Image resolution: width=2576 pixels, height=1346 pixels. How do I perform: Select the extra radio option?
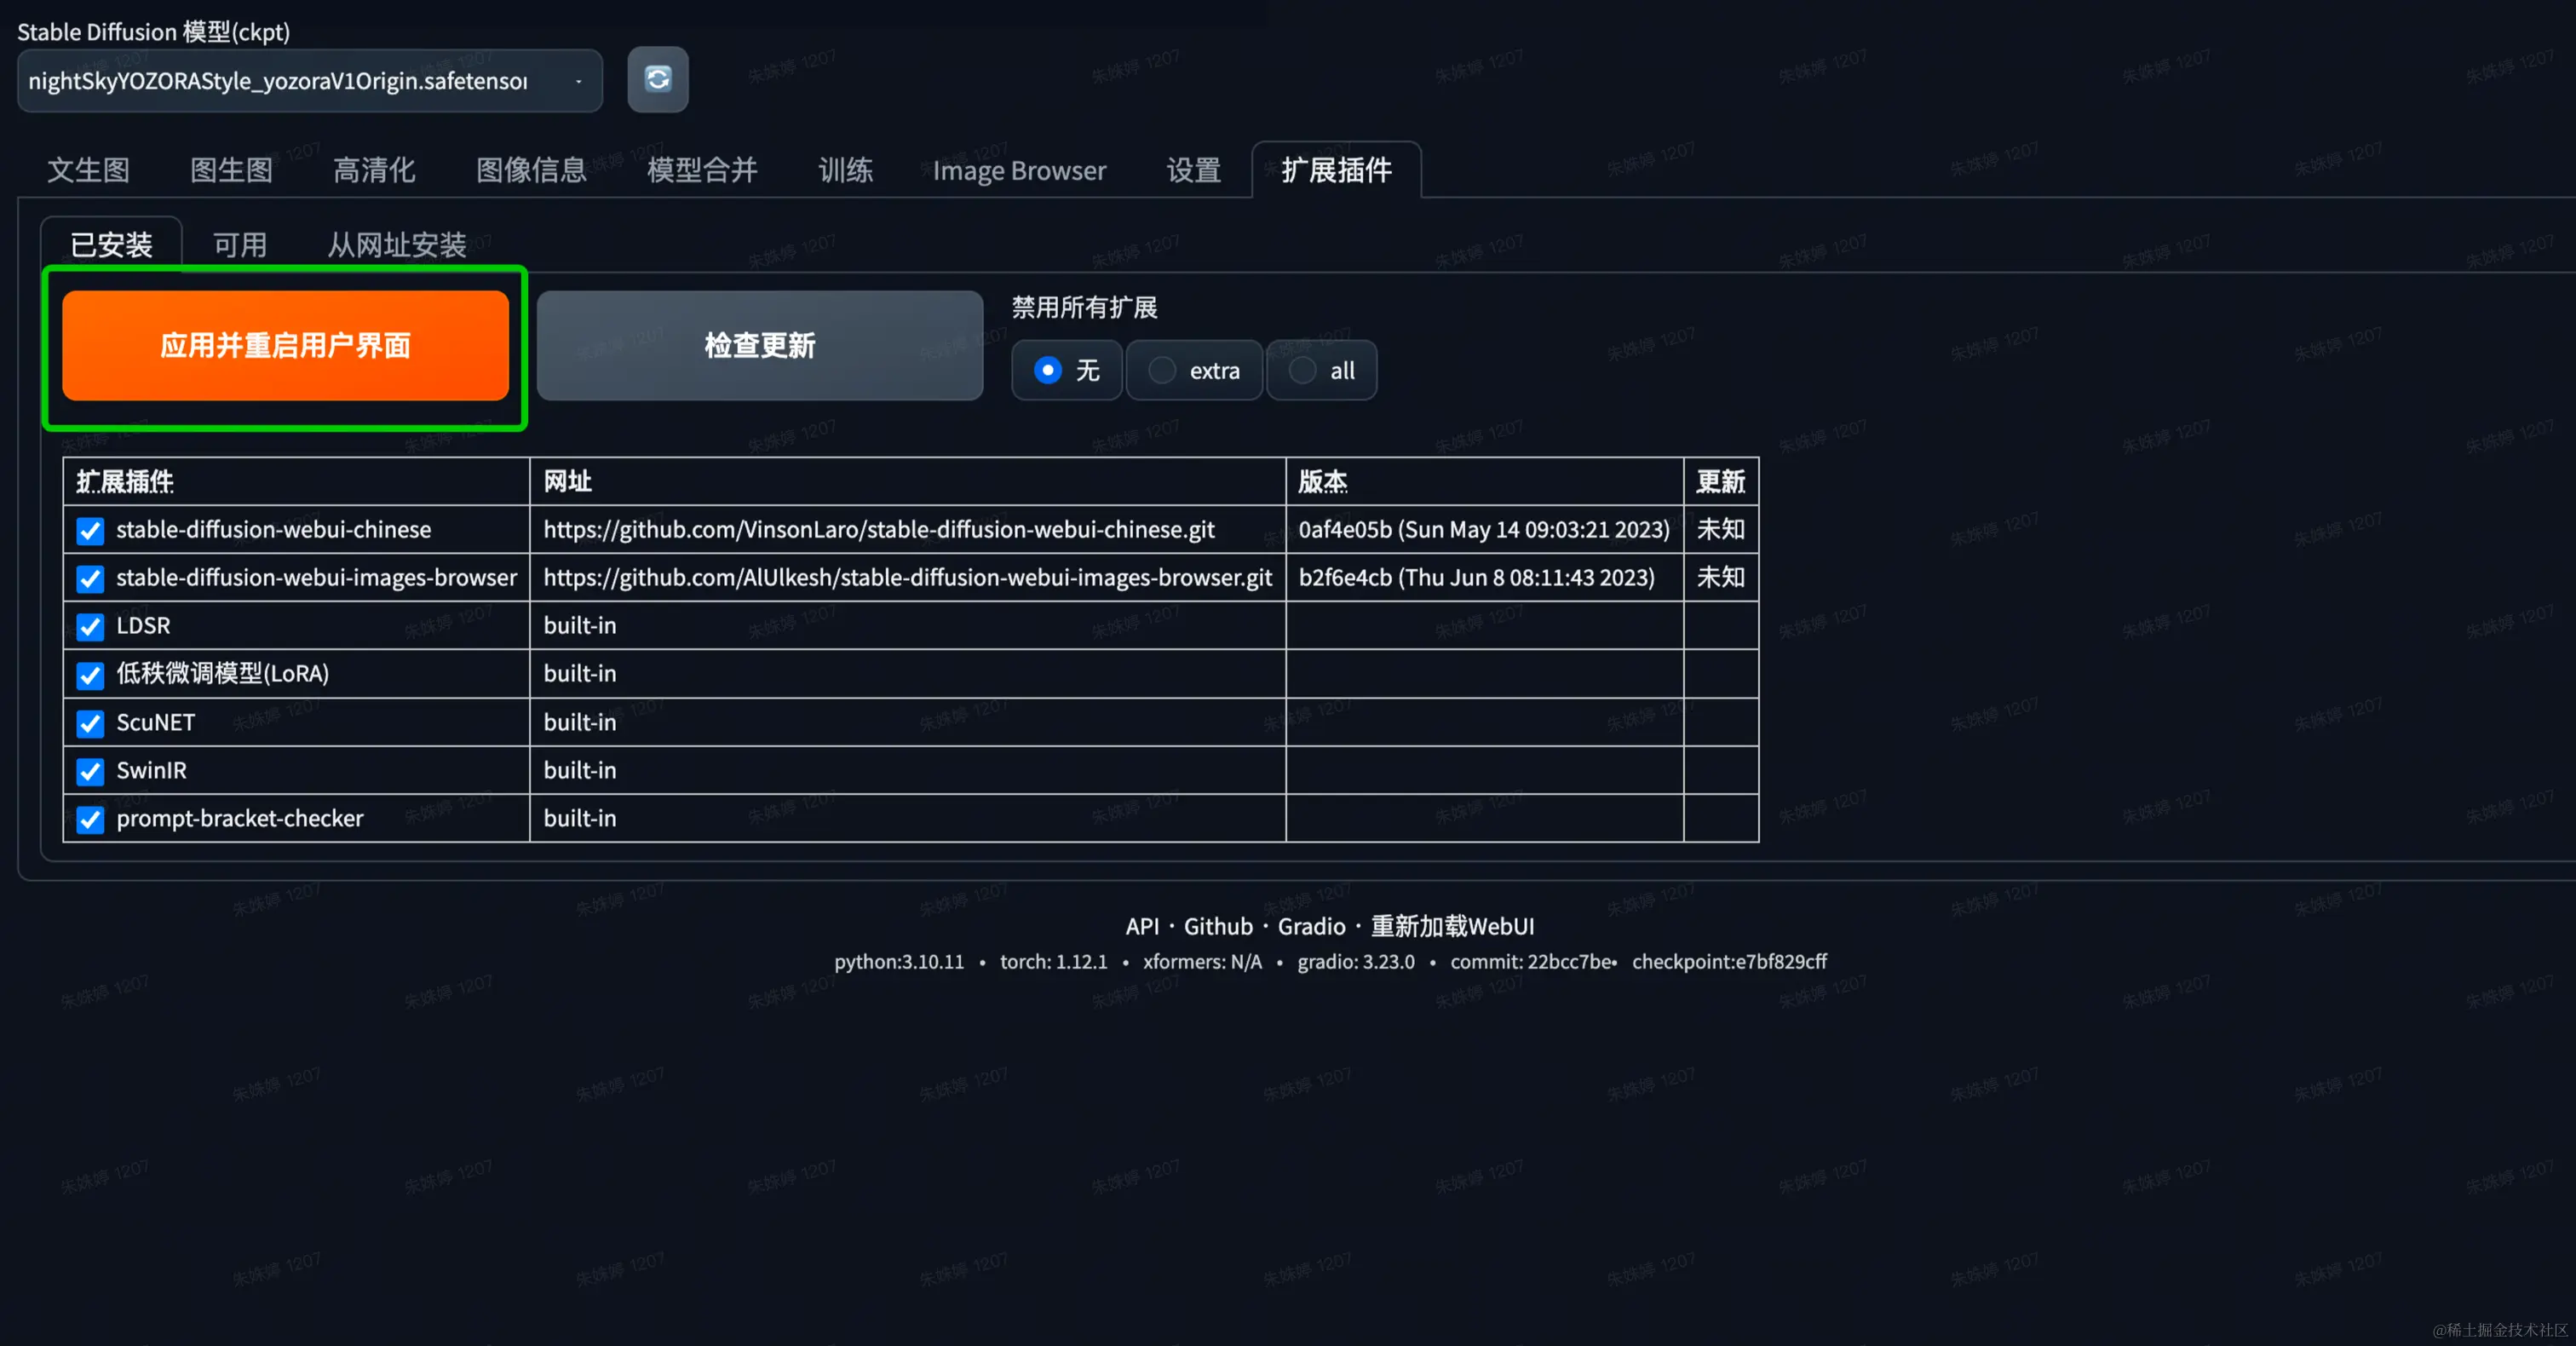pyautogui.click(x=1194, y=370)
